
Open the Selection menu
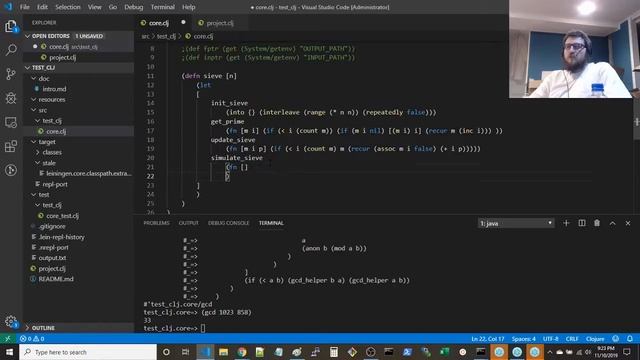(x=68, y=7)
